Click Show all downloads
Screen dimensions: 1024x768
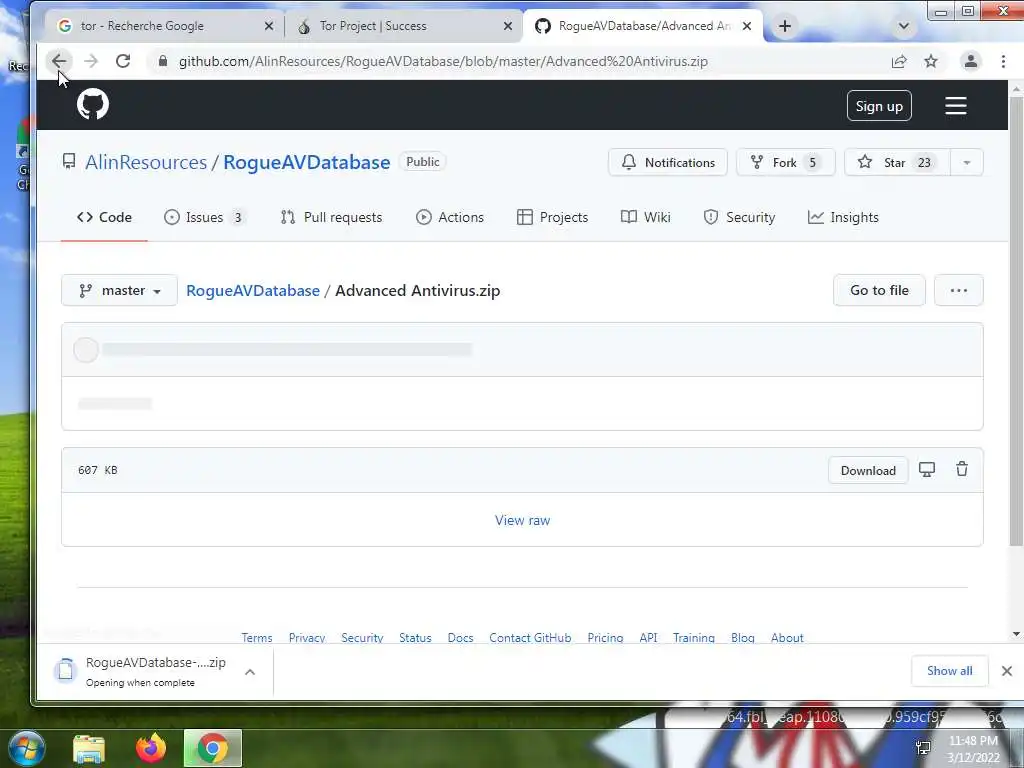click(x=950, y=671)
